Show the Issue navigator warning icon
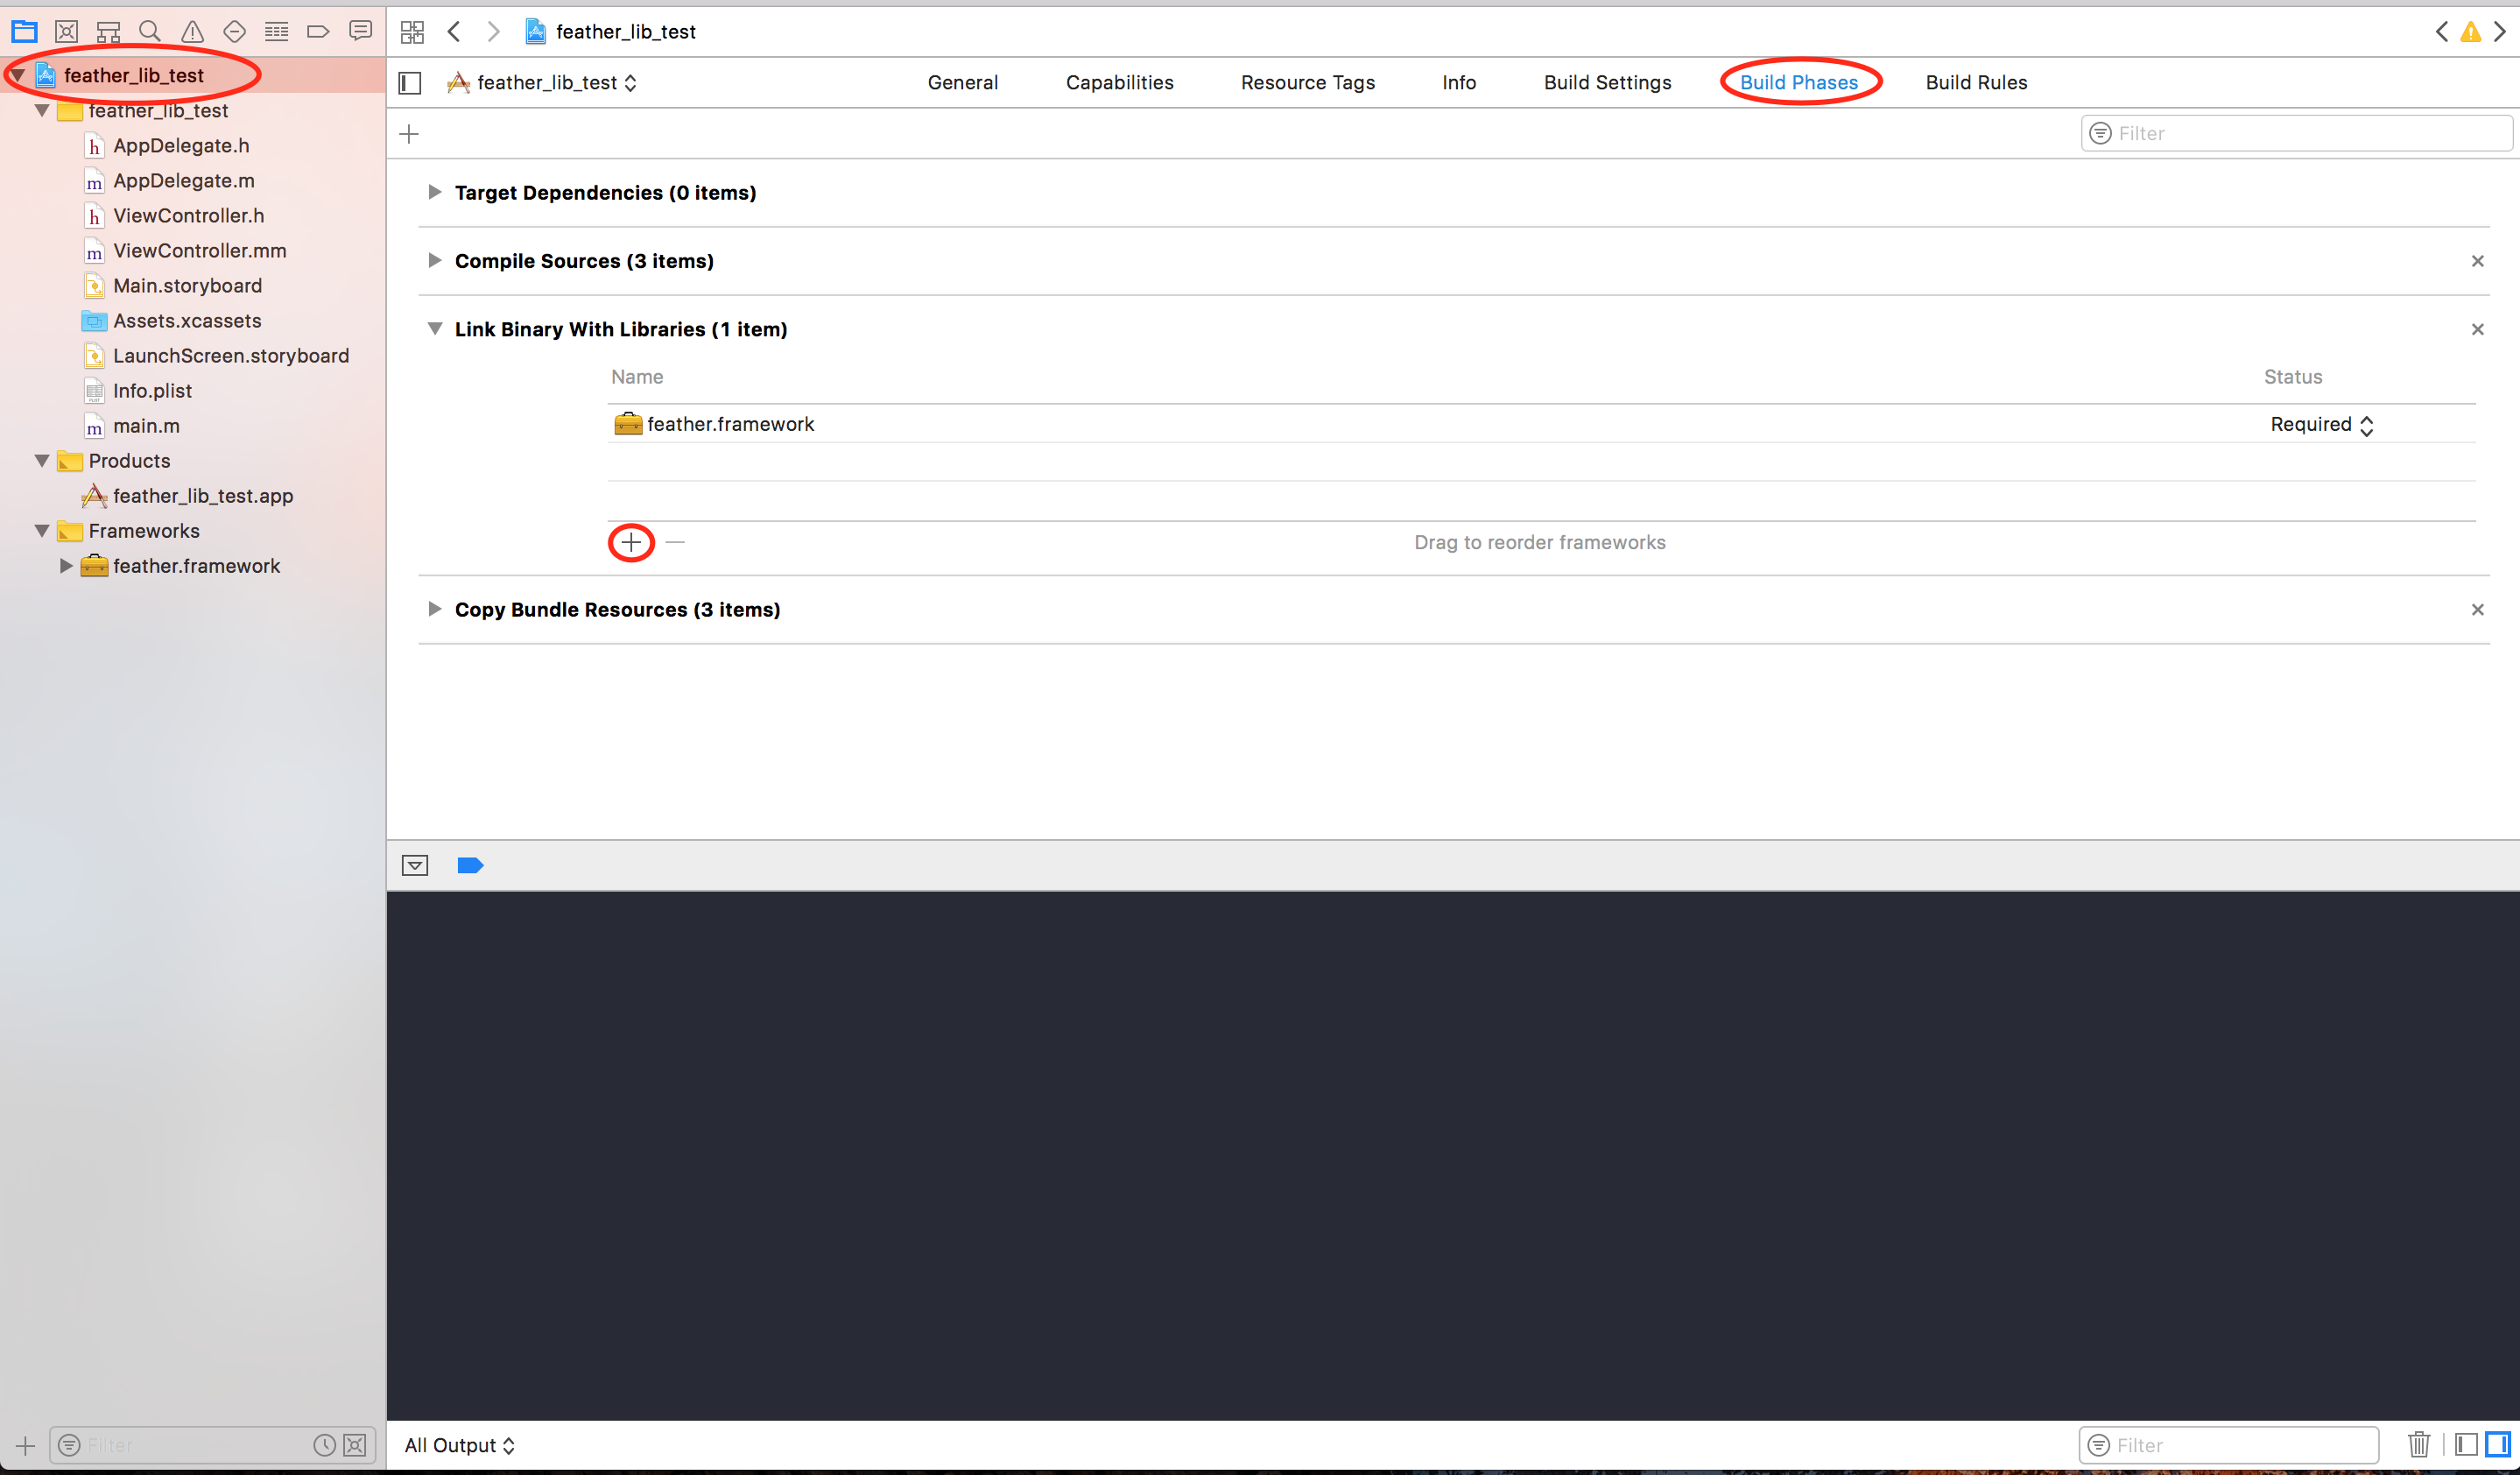The height and width of the screenshot is (1475, 2520). [x=192, y=31]
